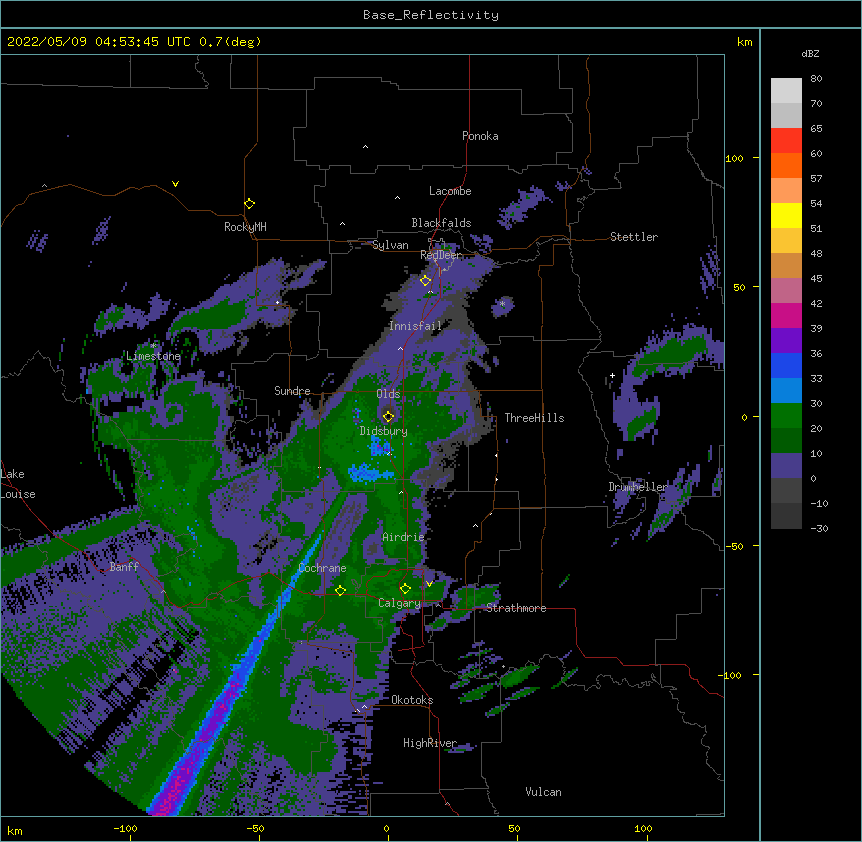862x842 pixels.
Task: Click the light gray 80 dBZ legend swatch
Action: 786,91
